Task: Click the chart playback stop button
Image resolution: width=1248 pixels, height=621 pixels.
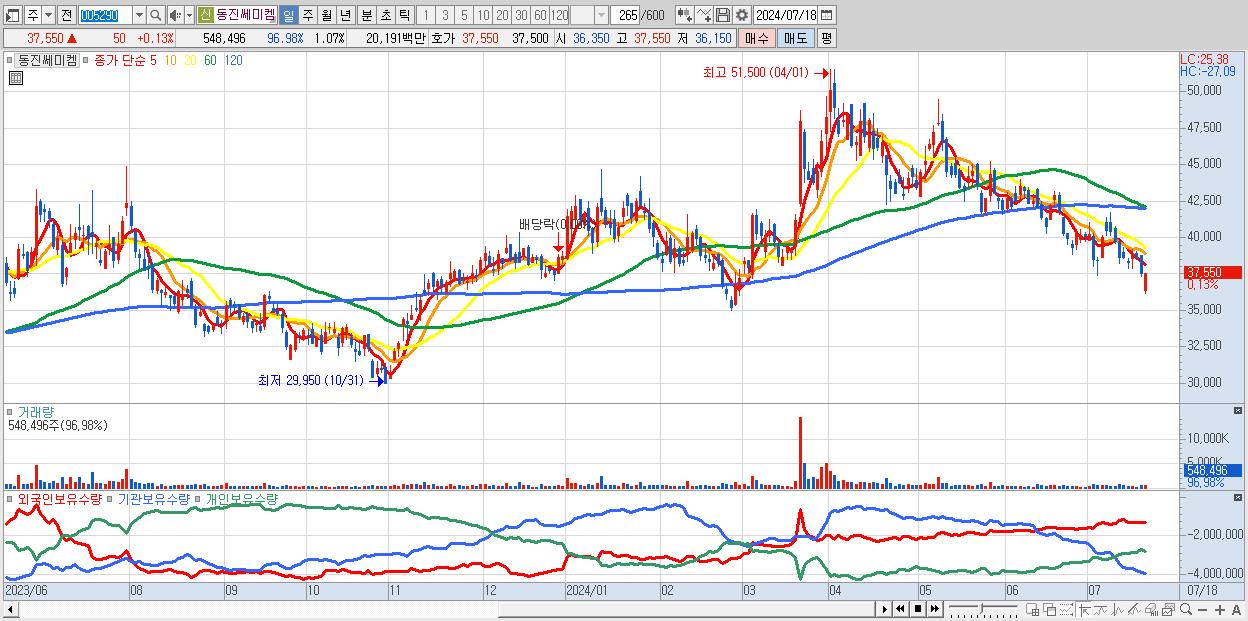Action: (x=918, y=609)
